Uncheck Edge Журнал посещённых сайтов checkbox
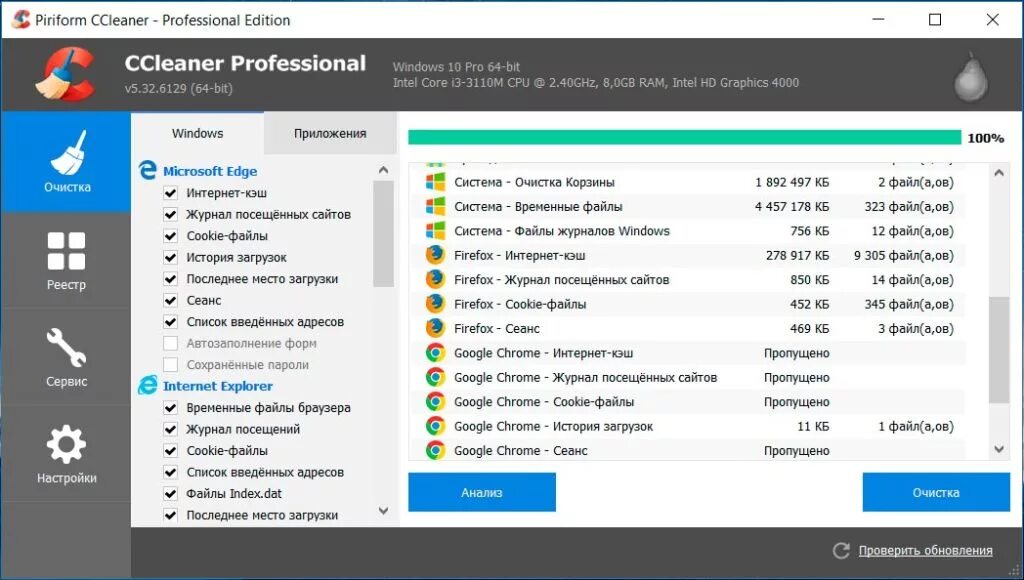 [x=170, y=214]
